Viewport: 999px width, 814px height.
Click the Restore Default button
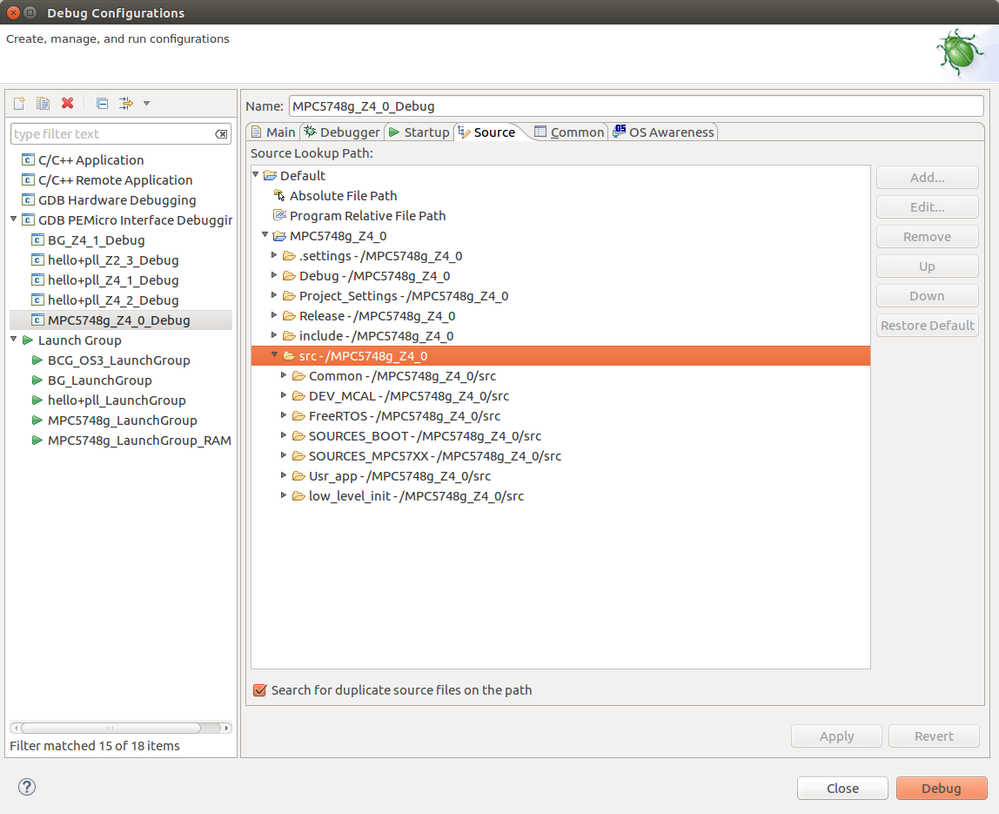[x=927, y=325]
